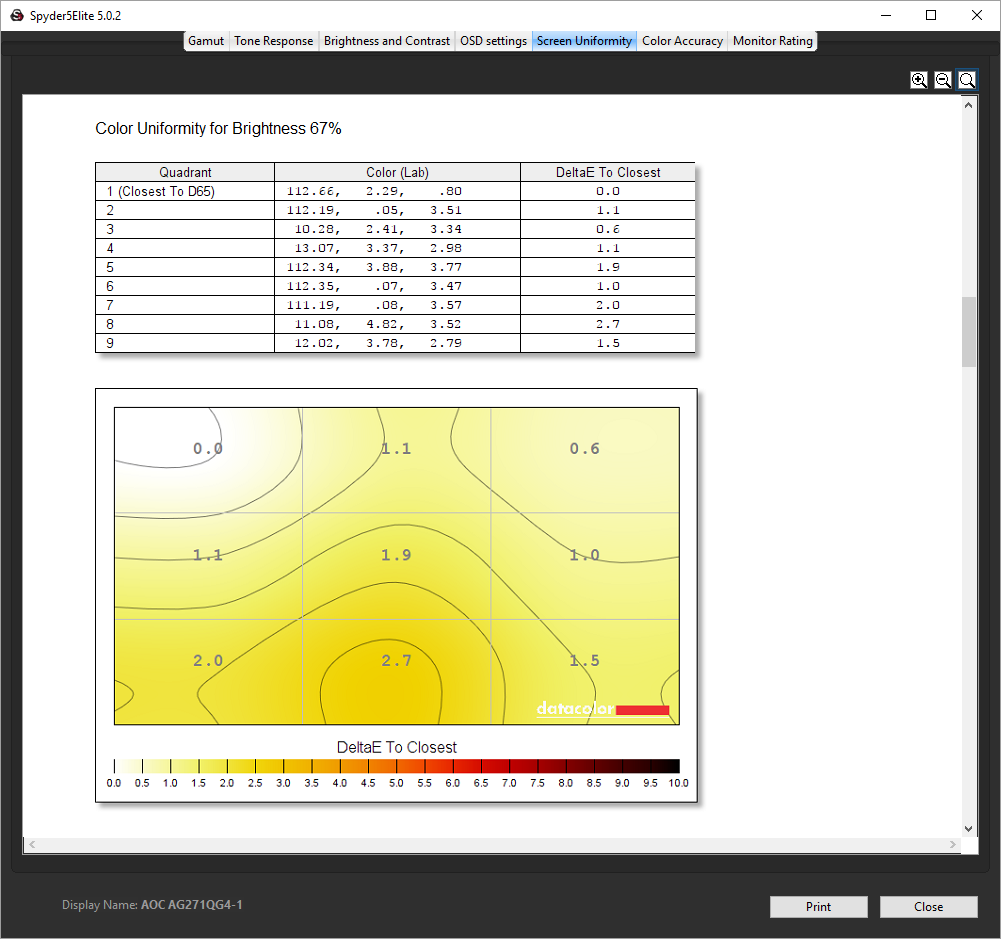Open the Gamut tab
Image resolution: width=1001 pixels, height=939 pixels.
[206, 41]
